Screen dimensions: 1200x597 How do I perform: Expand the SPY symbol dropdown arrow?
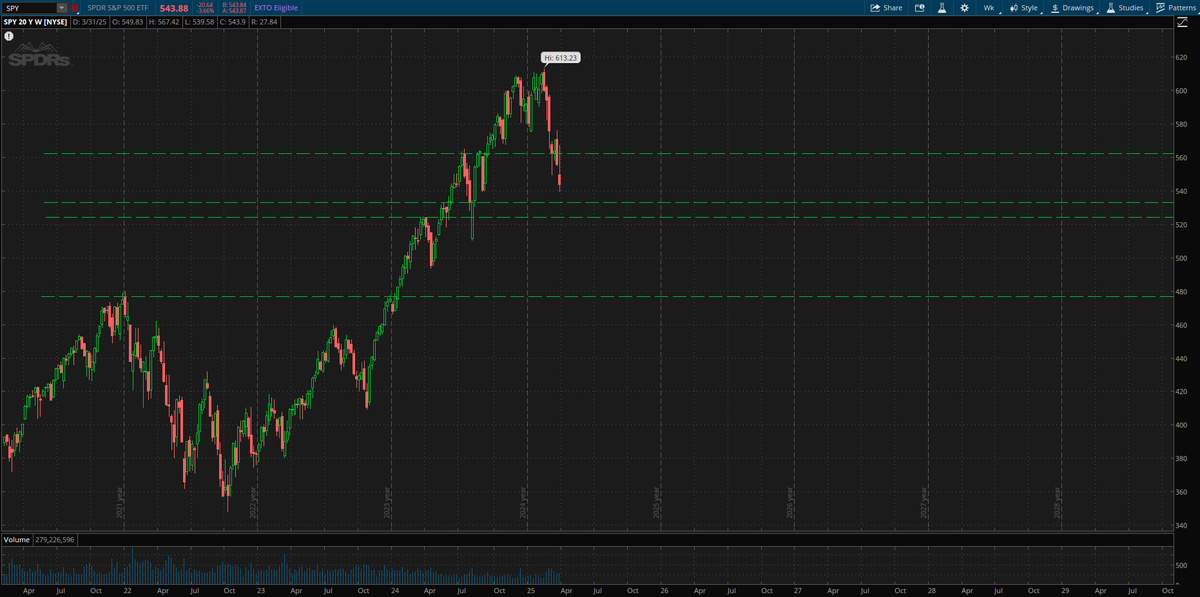click(62, 7)
